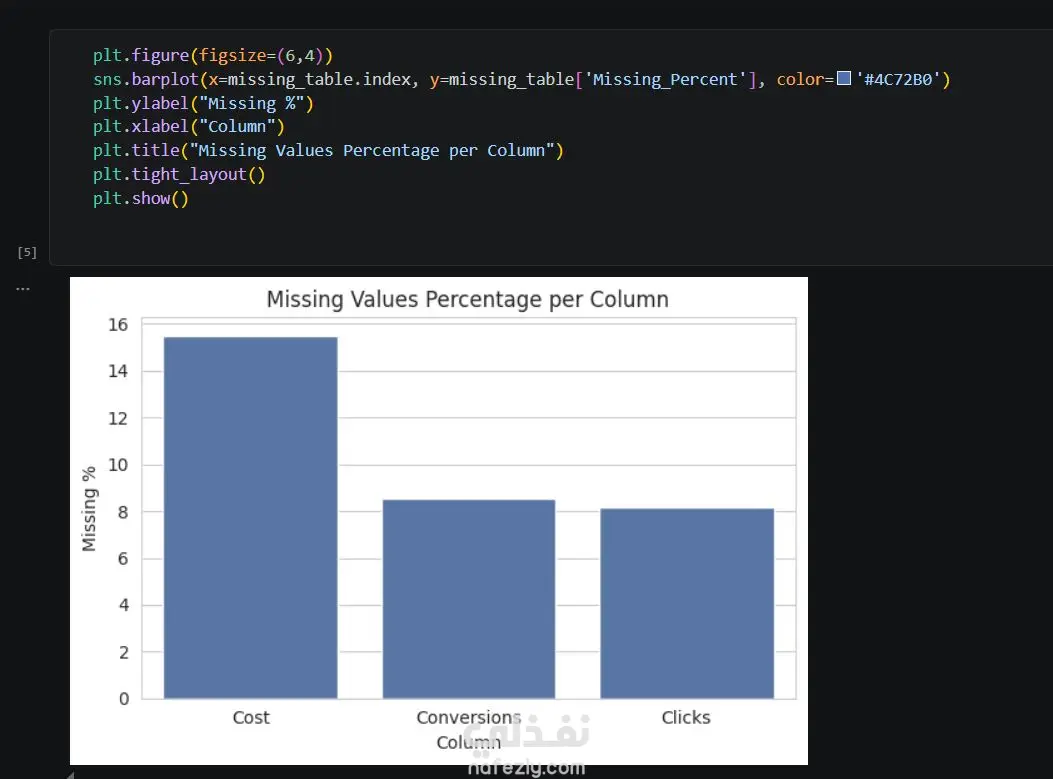Click the [5] execution count label
The height and width of the screenshot is (779, 1053).
27,252
